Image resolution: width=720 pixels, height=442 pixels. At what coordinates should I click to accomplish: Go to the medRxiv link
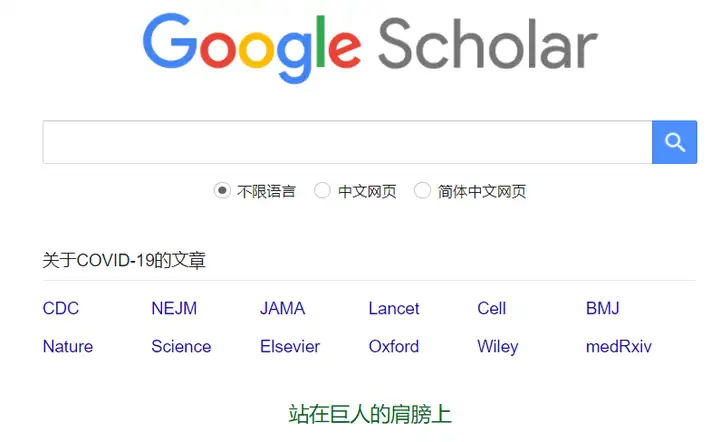click(619, 346)
